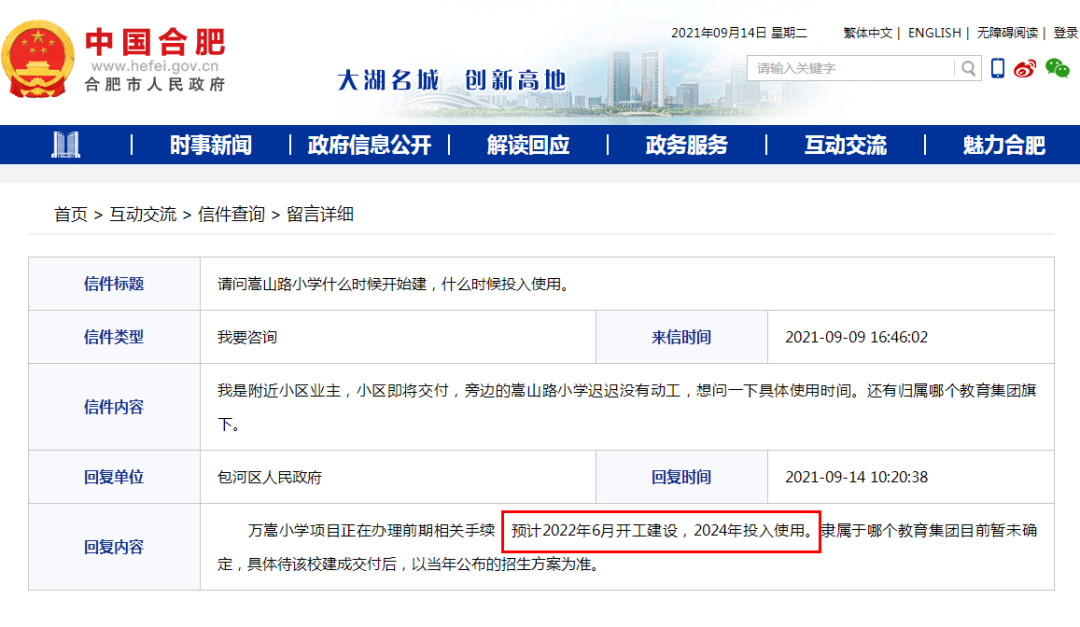Click the 我要咨询 cell

pos(398,337)
